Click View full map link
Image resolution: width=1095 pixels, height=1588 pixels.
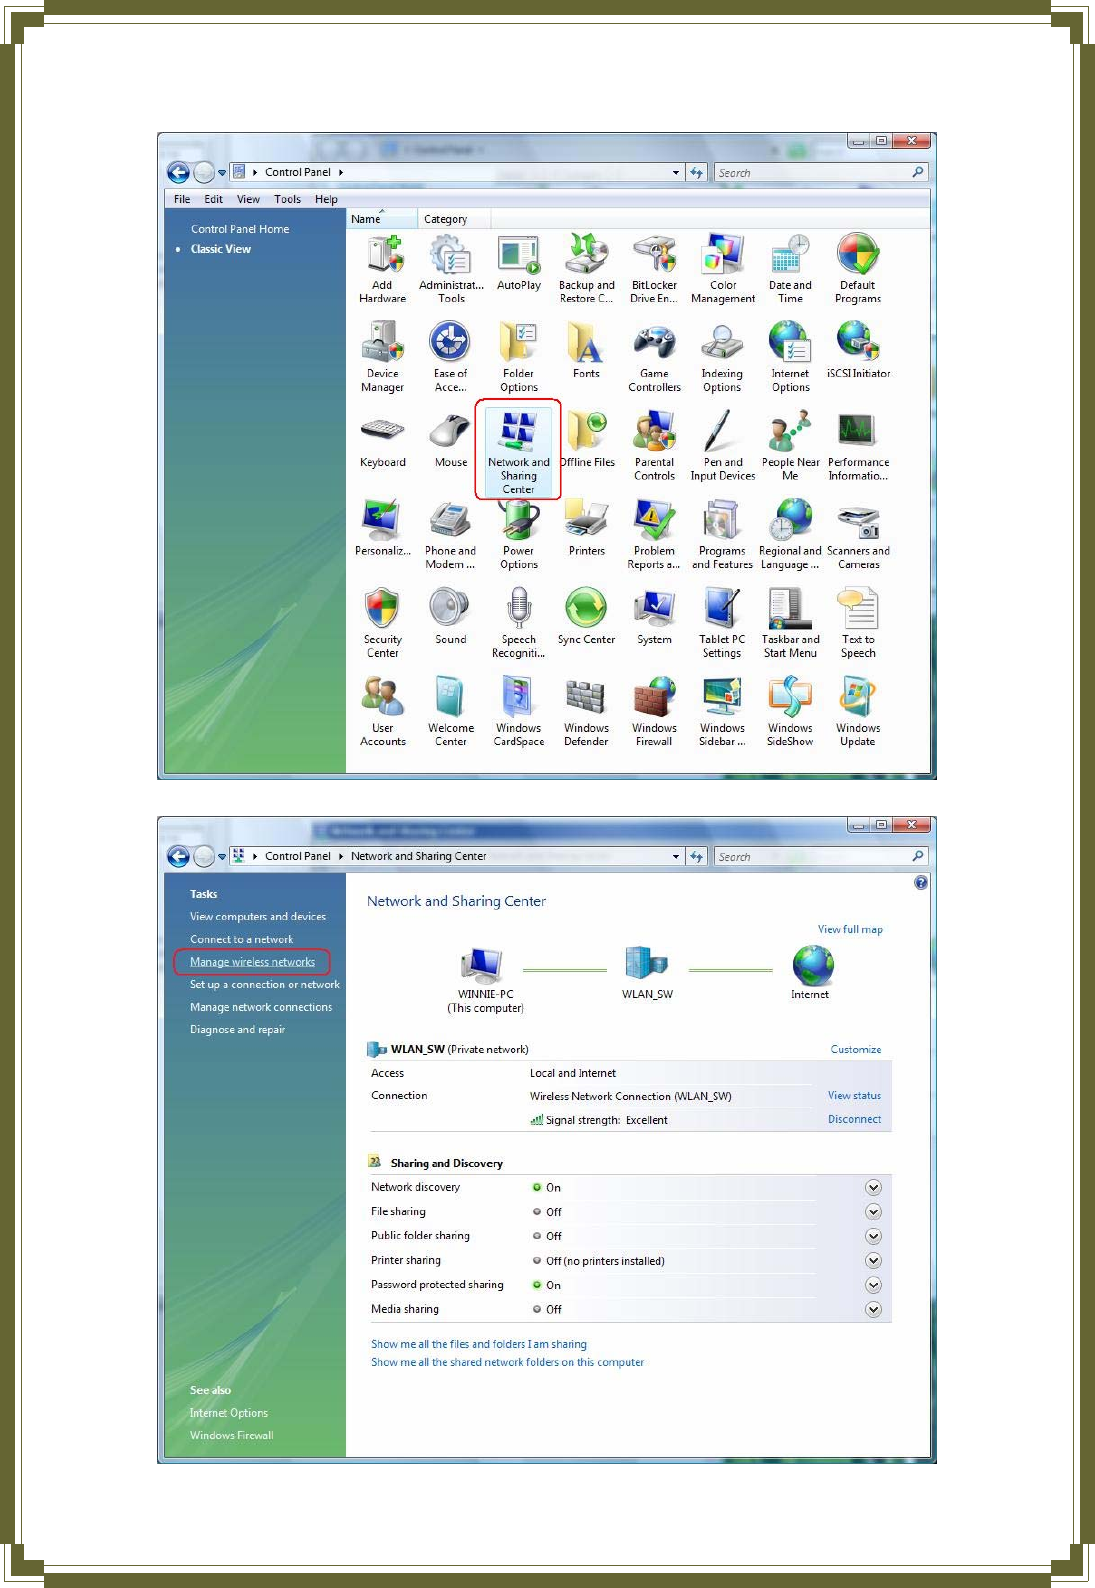tap(850, 929)
